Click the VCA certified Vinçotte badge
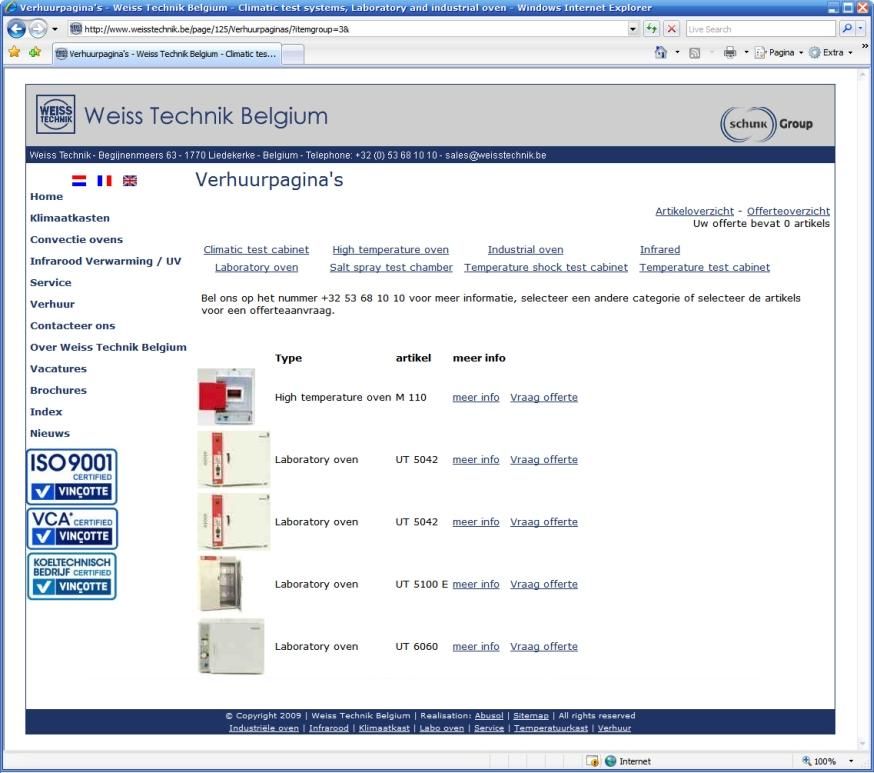The width and height of the screenshot is (874, 773). 72,528
